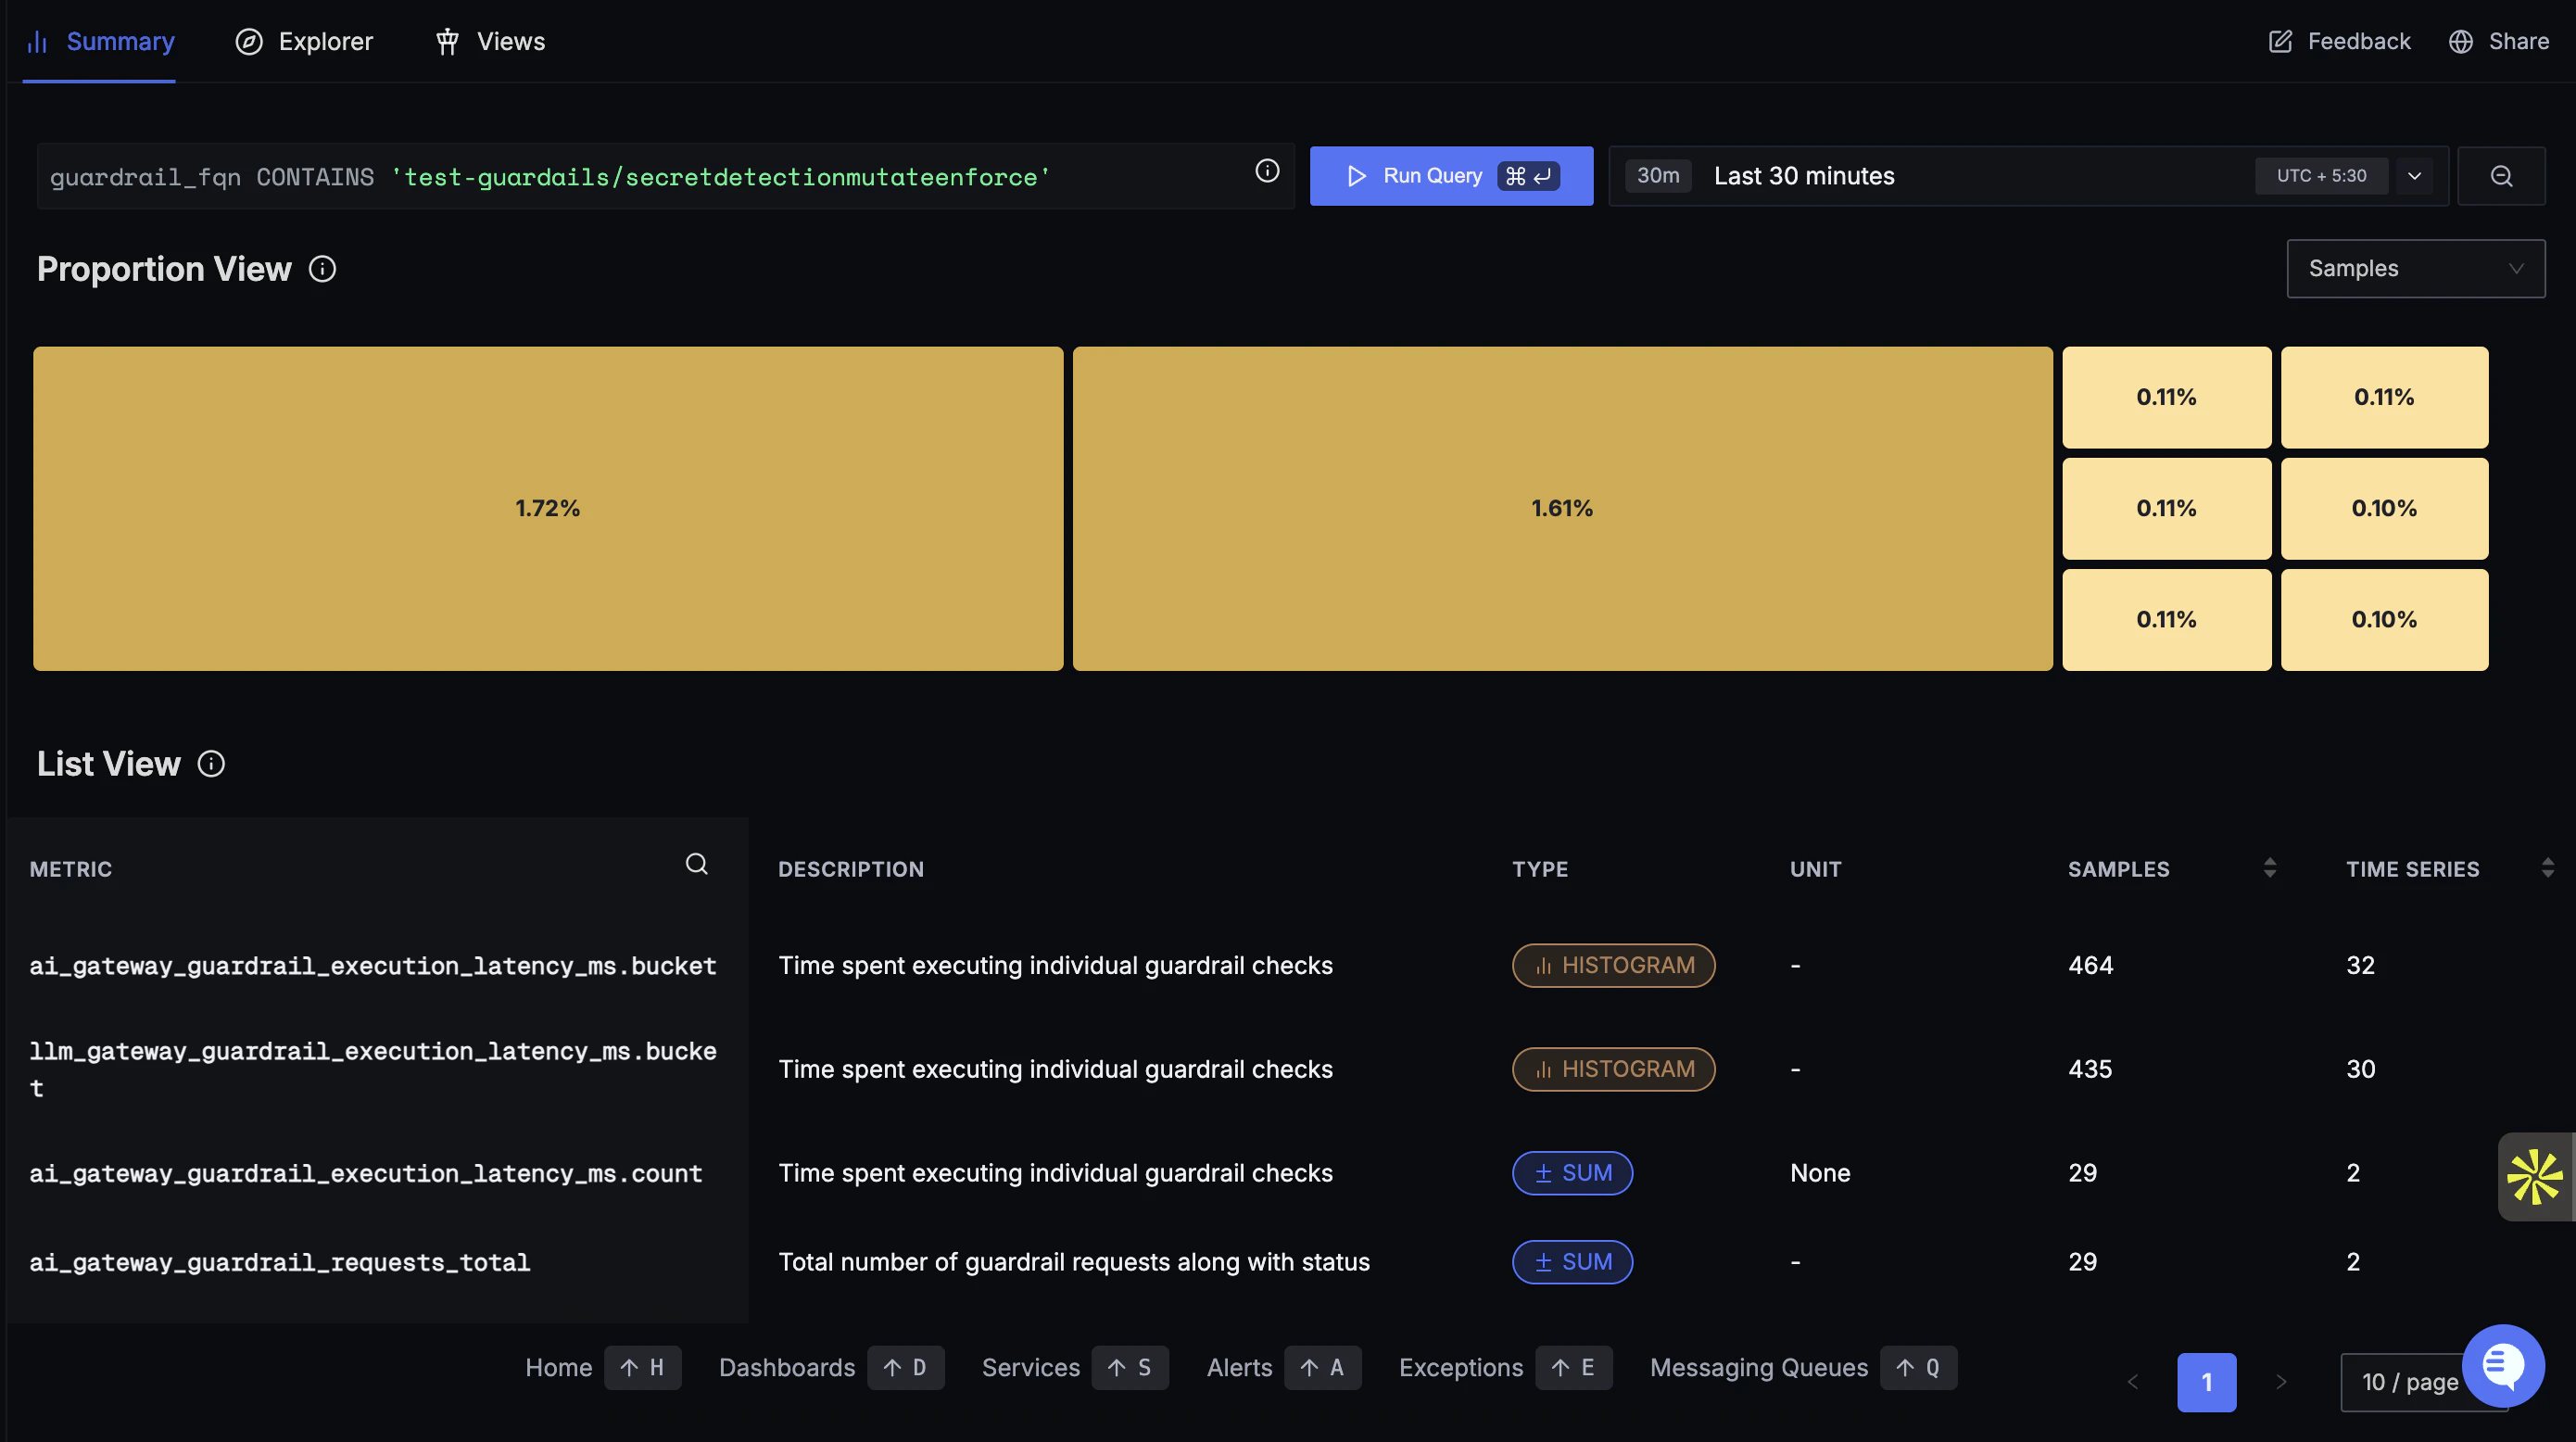The width and height of the screenshot is (2576, 1442).
Task: Click the 464 samples value
Action: (x=2090, y=965)
